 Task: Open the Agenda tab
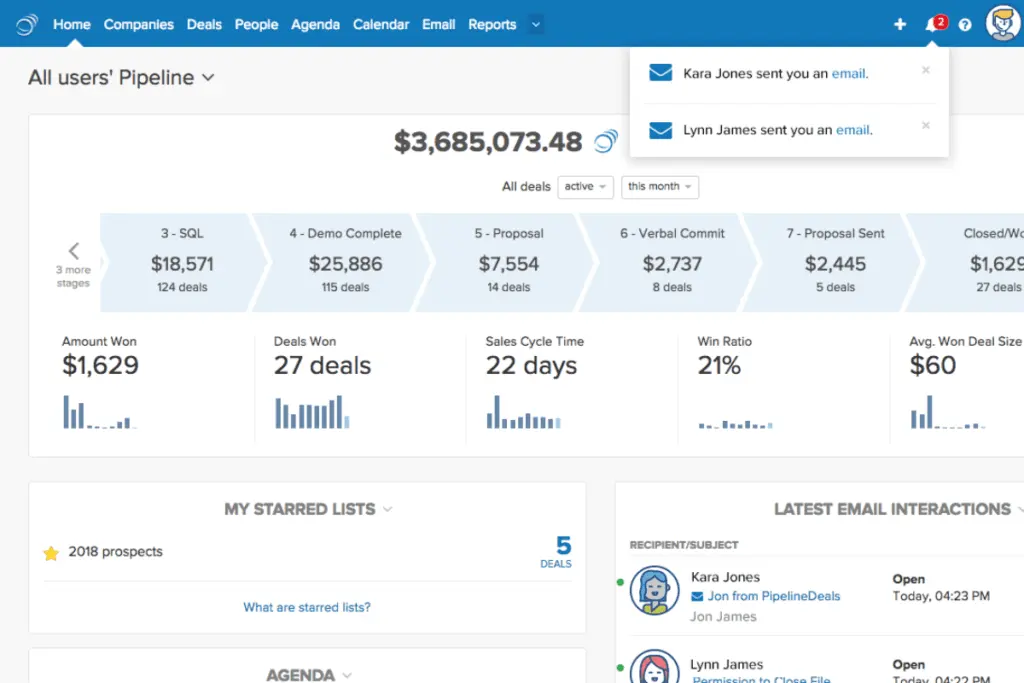click(x=315, y=25)
